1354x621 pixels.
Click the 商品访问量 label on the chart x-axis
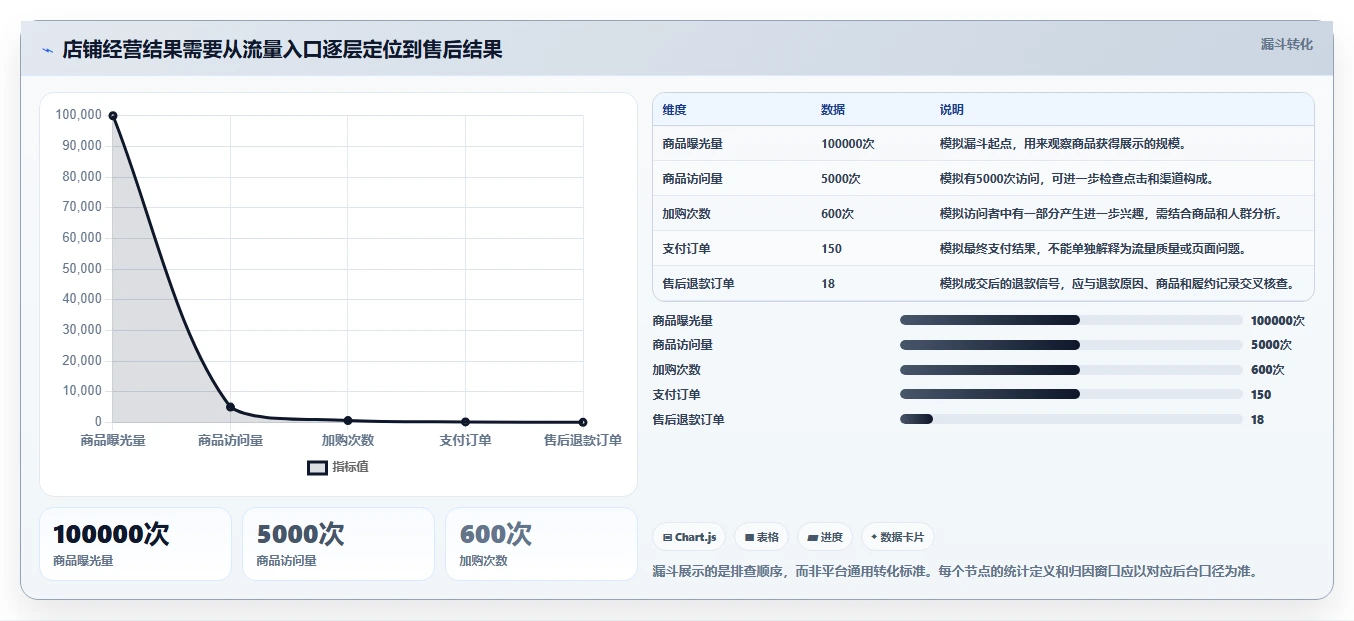pyautogui.click(x=230, y=440)
